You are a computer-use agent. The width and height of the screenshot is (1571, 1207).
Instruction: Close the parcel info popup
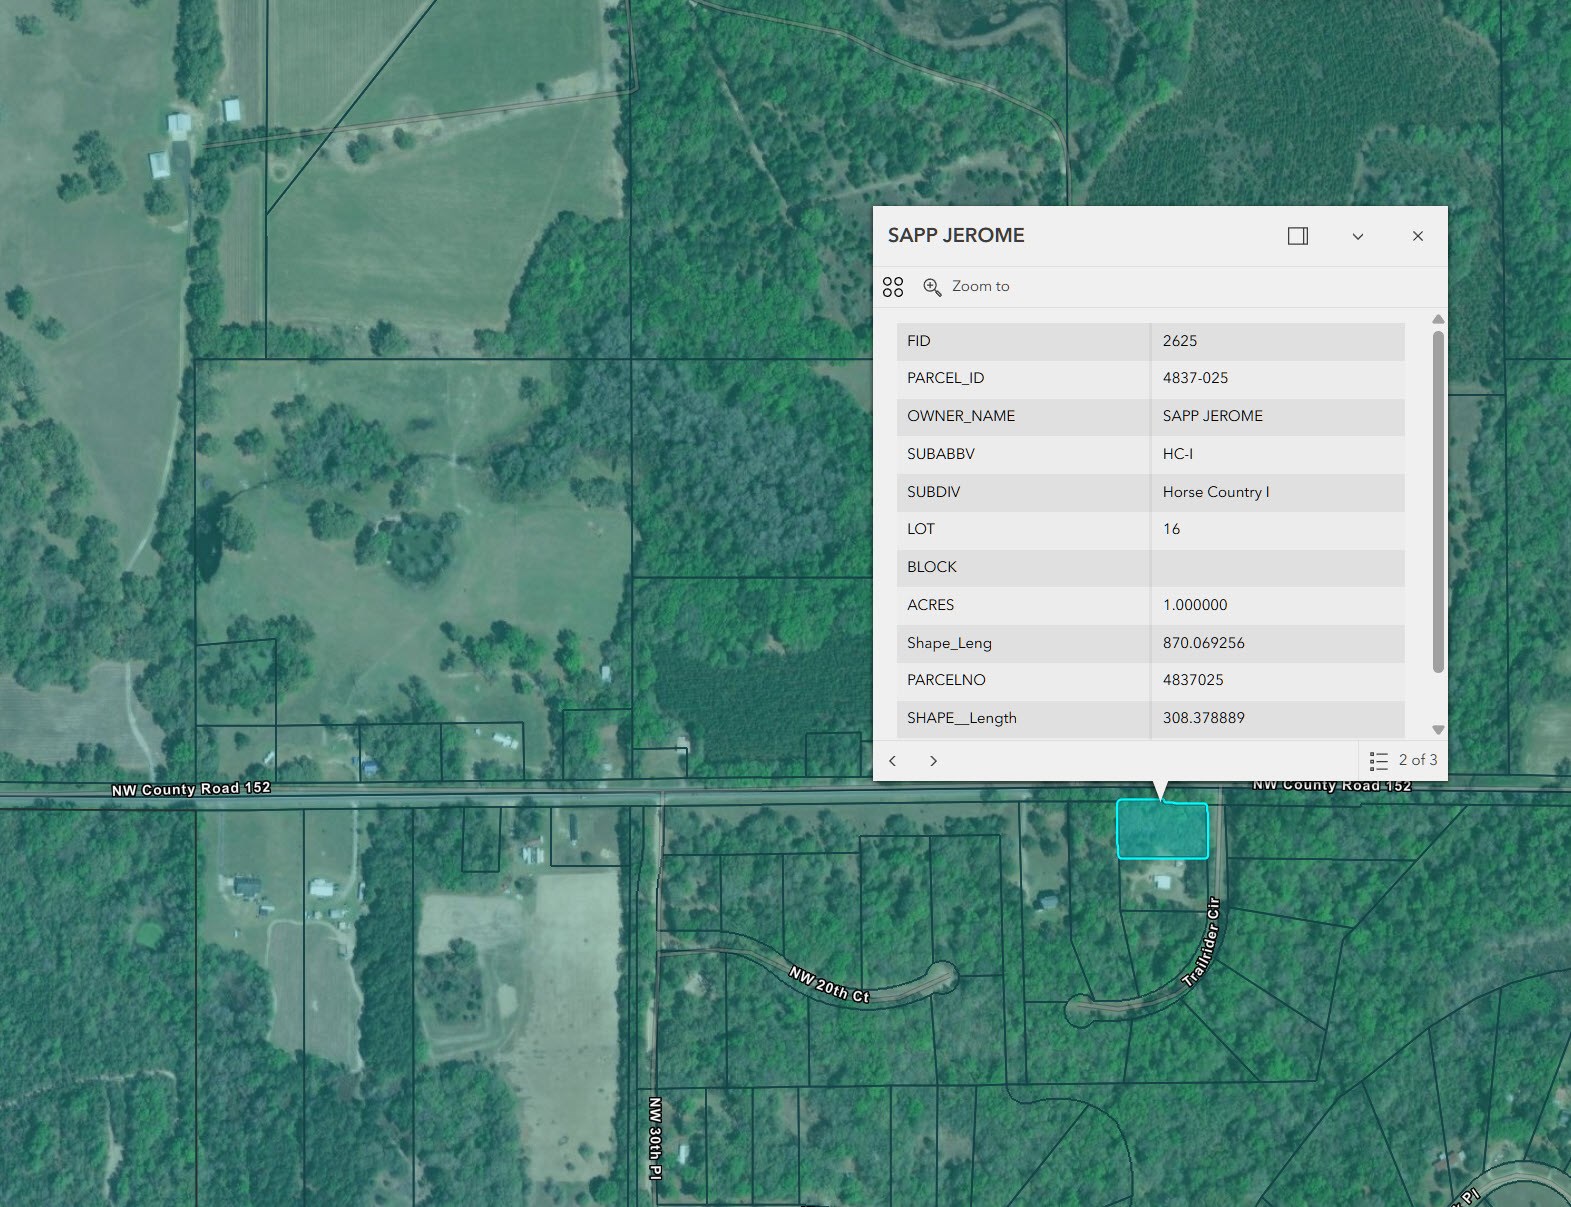[1417, 236]
